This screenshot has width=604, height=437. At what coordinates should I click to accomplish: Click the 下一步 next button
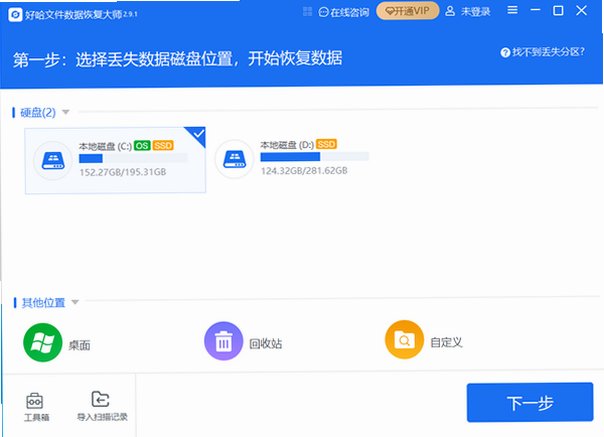coord(530,402)
